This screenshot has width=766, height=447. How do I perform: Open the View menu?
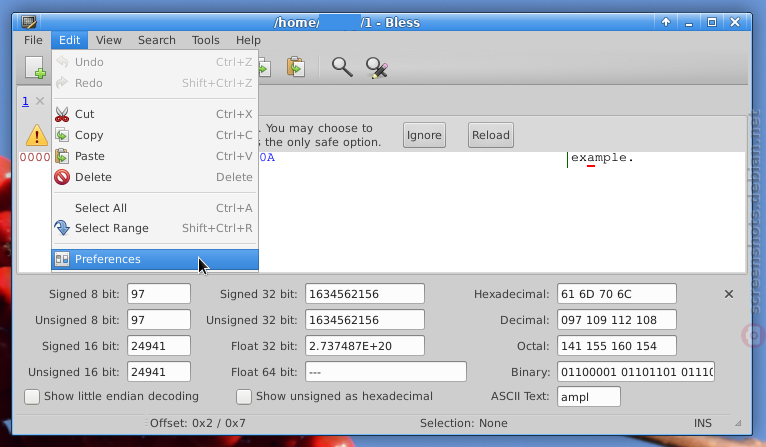pos(108,40)
